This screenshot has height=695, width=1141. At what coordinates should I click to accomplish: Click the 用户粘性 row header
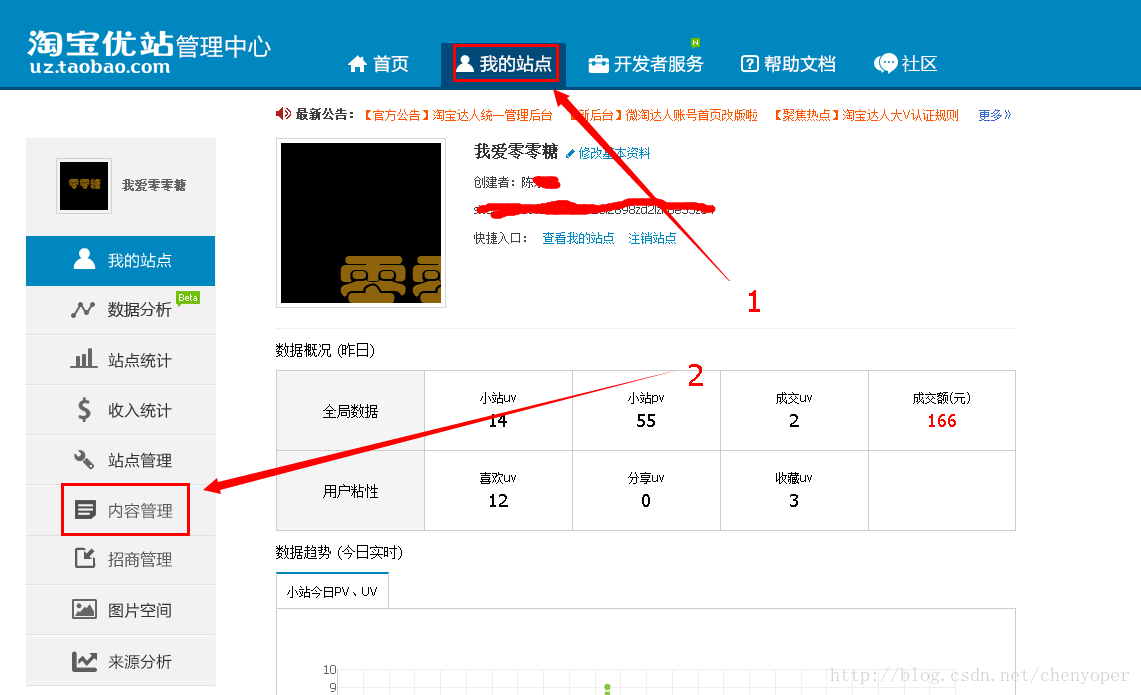tap(350, 491)
